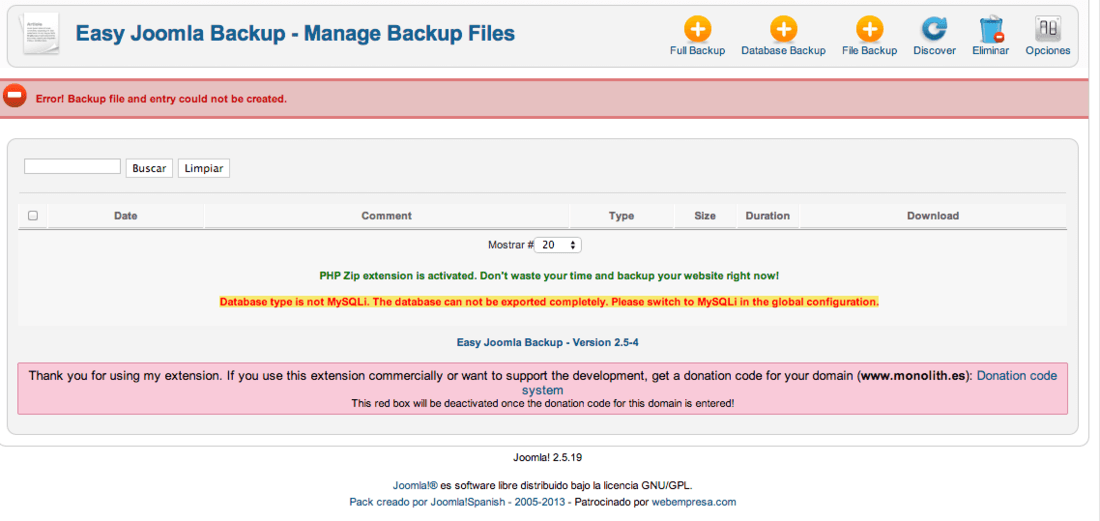Click the error message about backup file
The image size is (1100, 521).
pos(161,99)
